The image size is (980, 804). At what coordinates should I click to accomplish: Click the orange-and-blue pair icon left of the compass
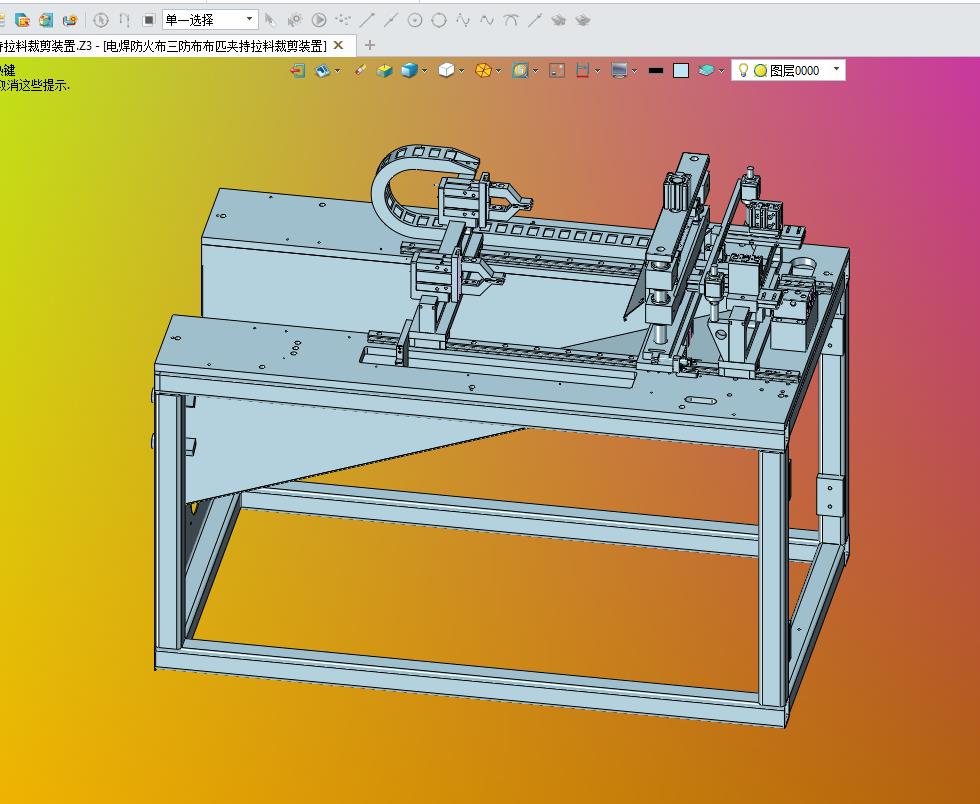(x=69, y=20)
